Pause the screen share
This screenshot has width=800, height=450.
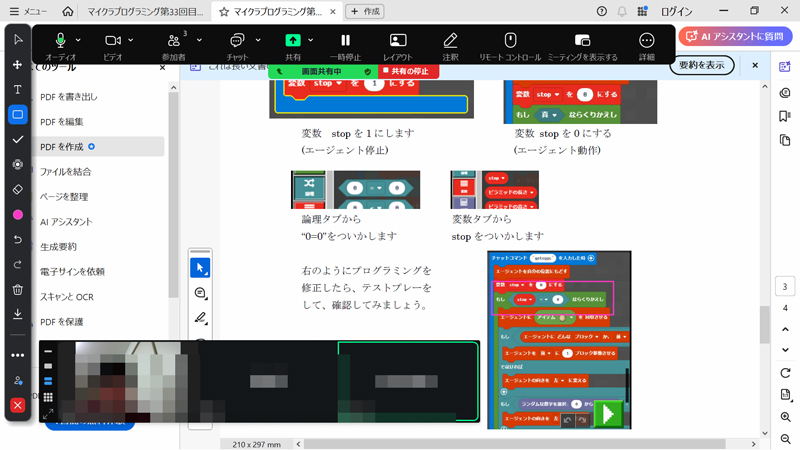pyautogui.click(x=345, y=41)
